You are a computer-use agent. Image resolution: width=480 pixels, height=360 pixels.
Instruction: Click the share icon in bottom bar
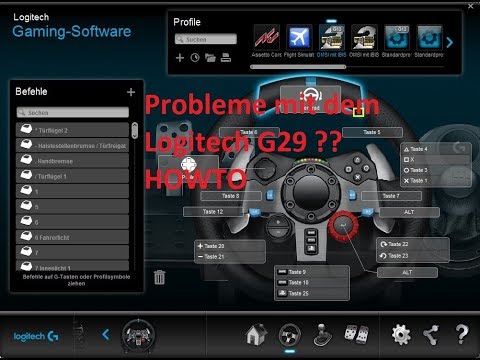coord(431,335)
